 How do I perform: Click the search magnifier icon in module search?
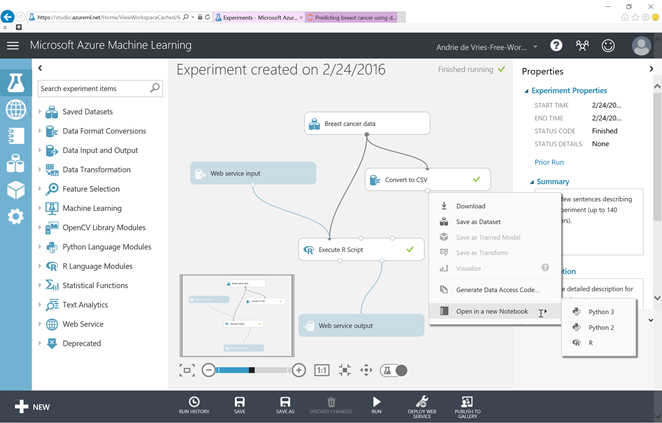155,88
